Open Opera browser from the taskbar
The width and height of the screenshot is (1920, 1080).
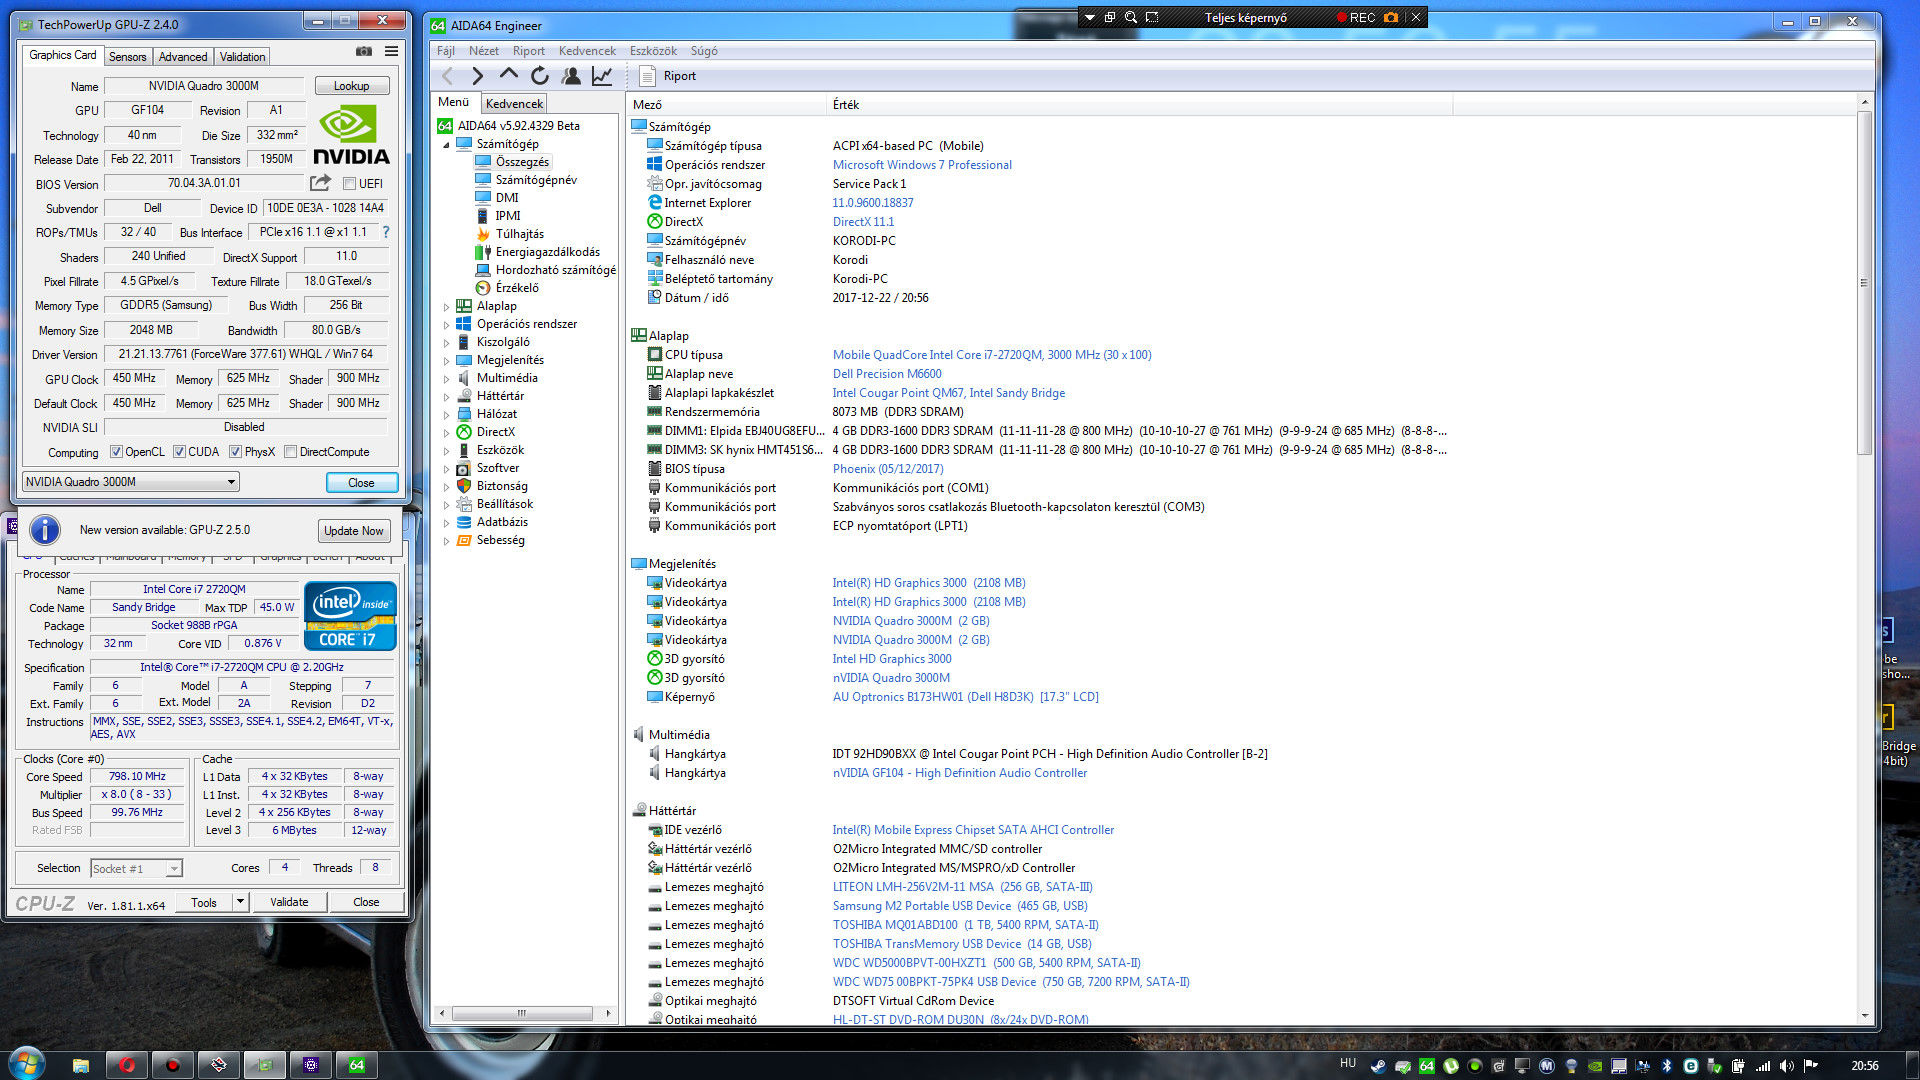pos(127,1065)
